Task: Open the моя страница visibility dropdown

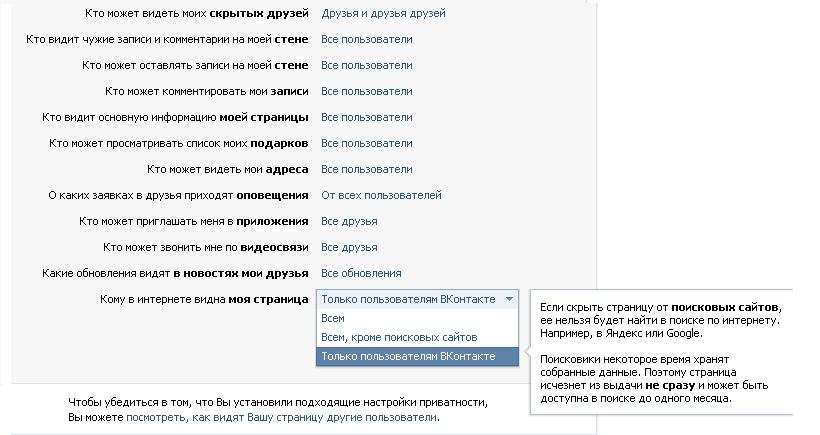Action: (x=419, y=299)
